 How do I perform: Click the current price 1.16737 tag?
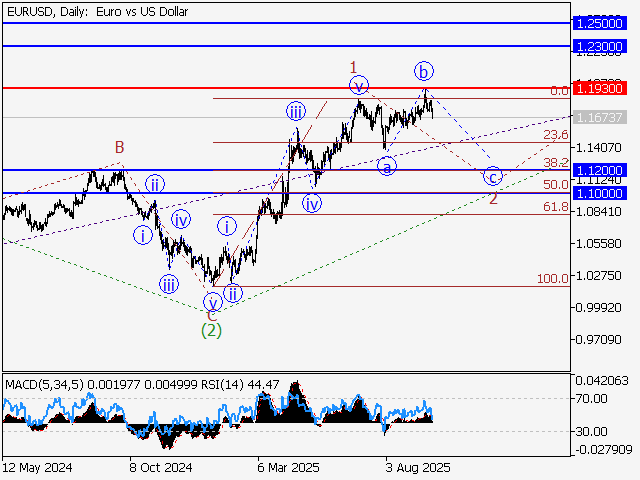[601, 118]
